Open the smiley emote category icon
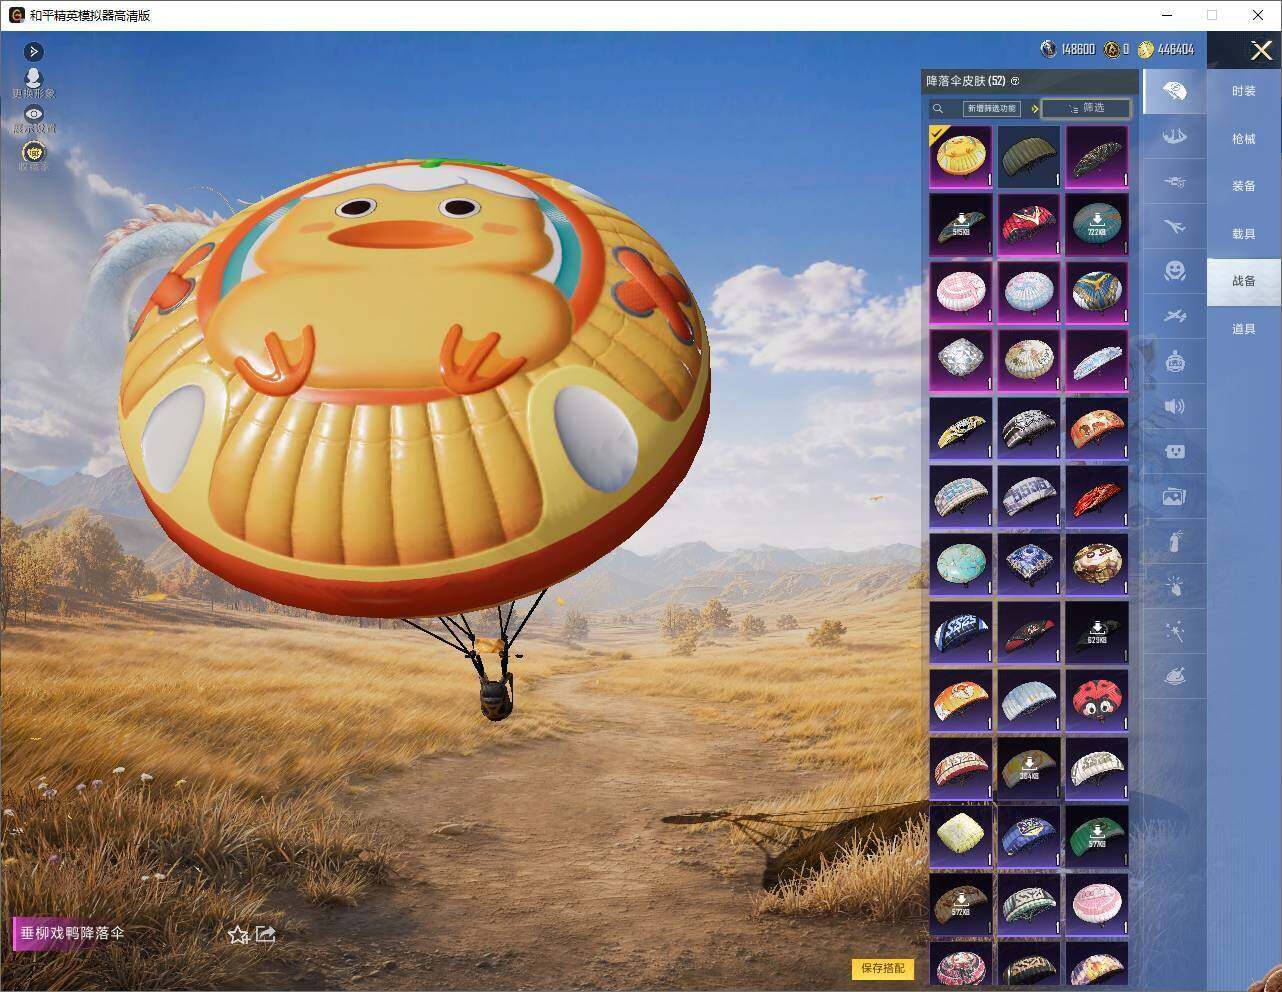 [1175, 271]
